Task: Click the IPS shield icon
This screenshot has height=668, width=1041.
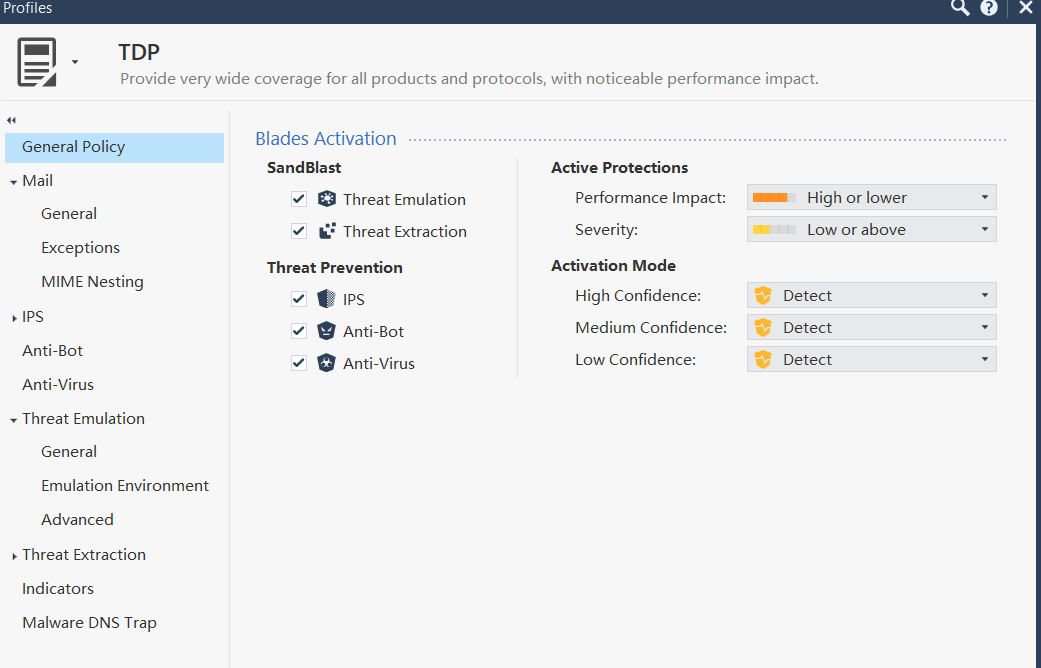Action: [327, 299]
